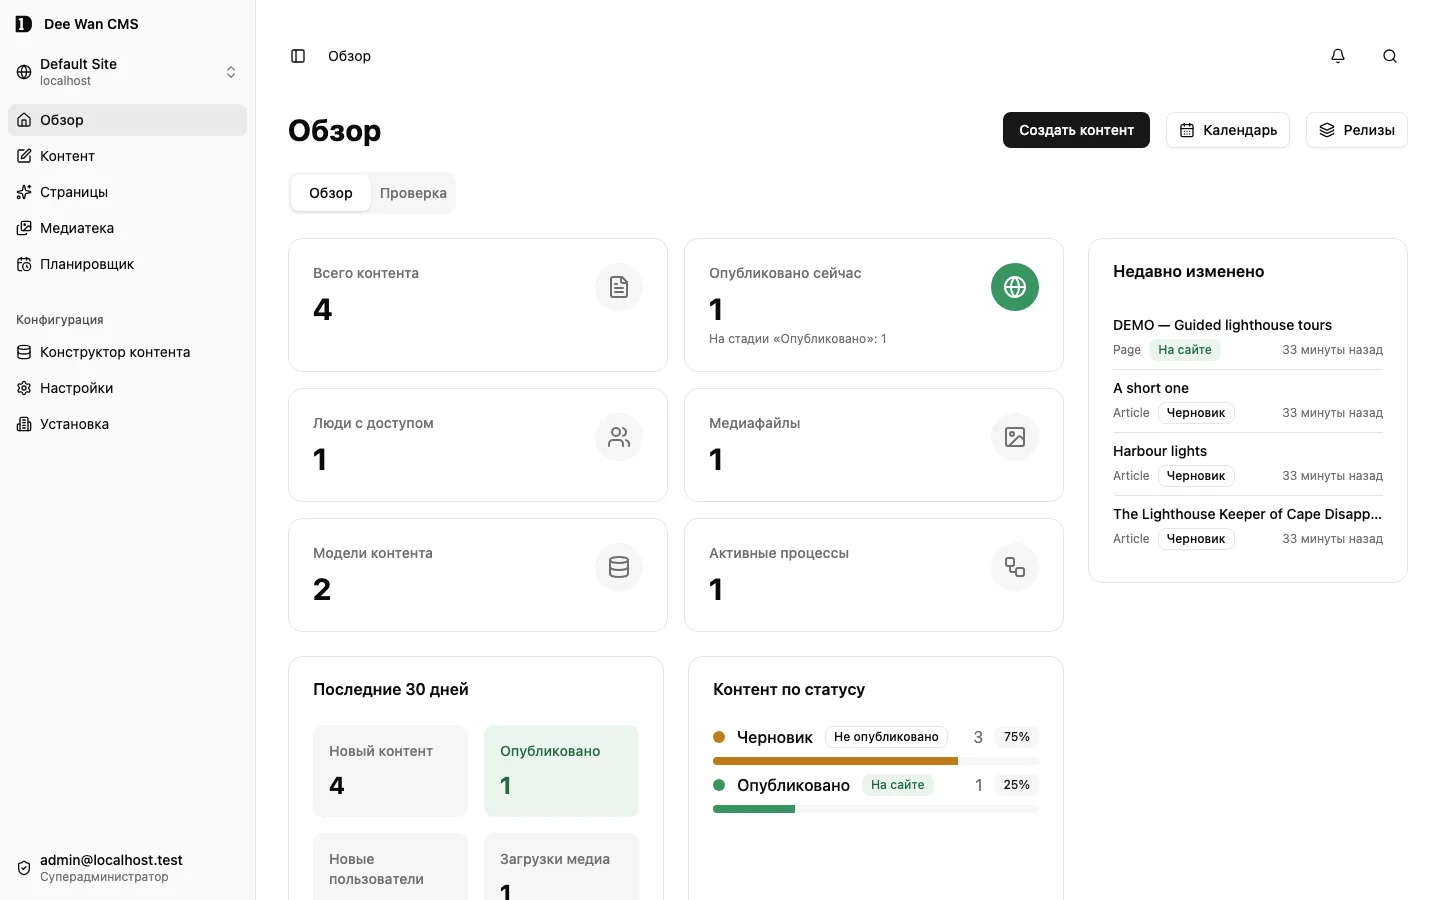Expand the Default Site switcher chevron
Viewport: 1440px width, 900px height.
tap(231, 72)
